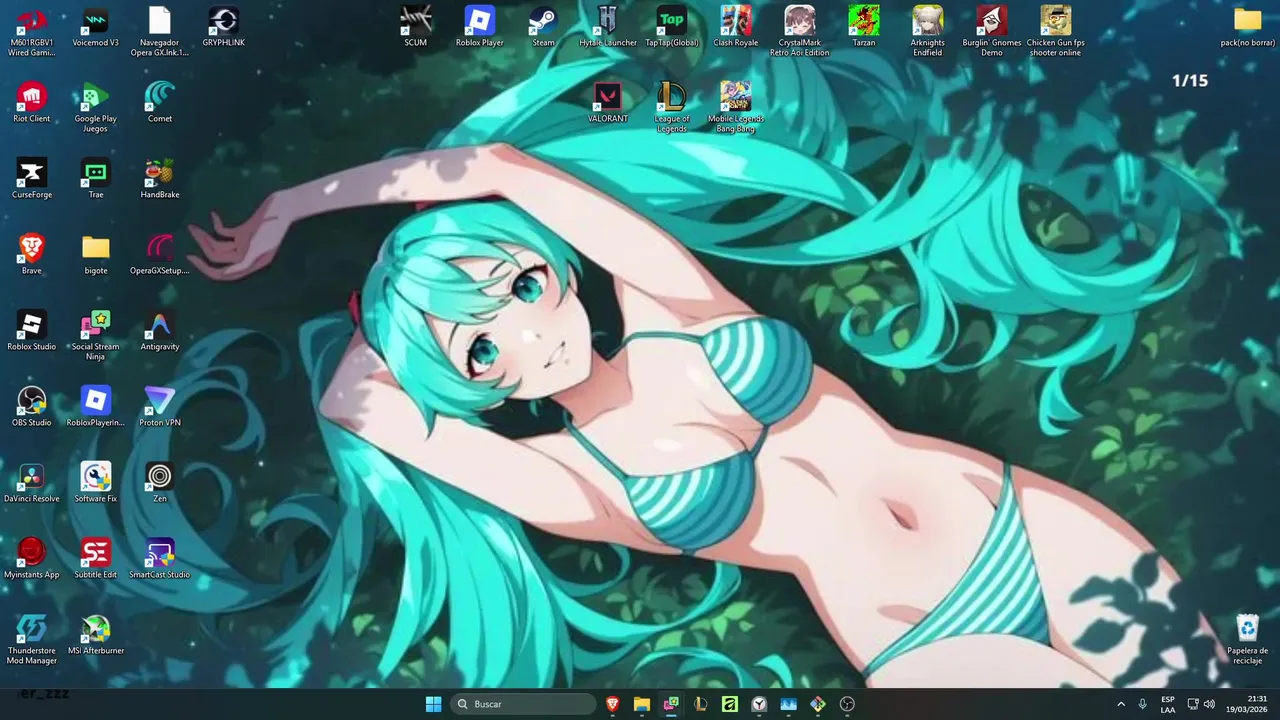The width and height of the screenshot is (1280, 720).
Task: Launch VALORANT desktop shortcut
Action: pyautogui.click(x=608, y=102)
